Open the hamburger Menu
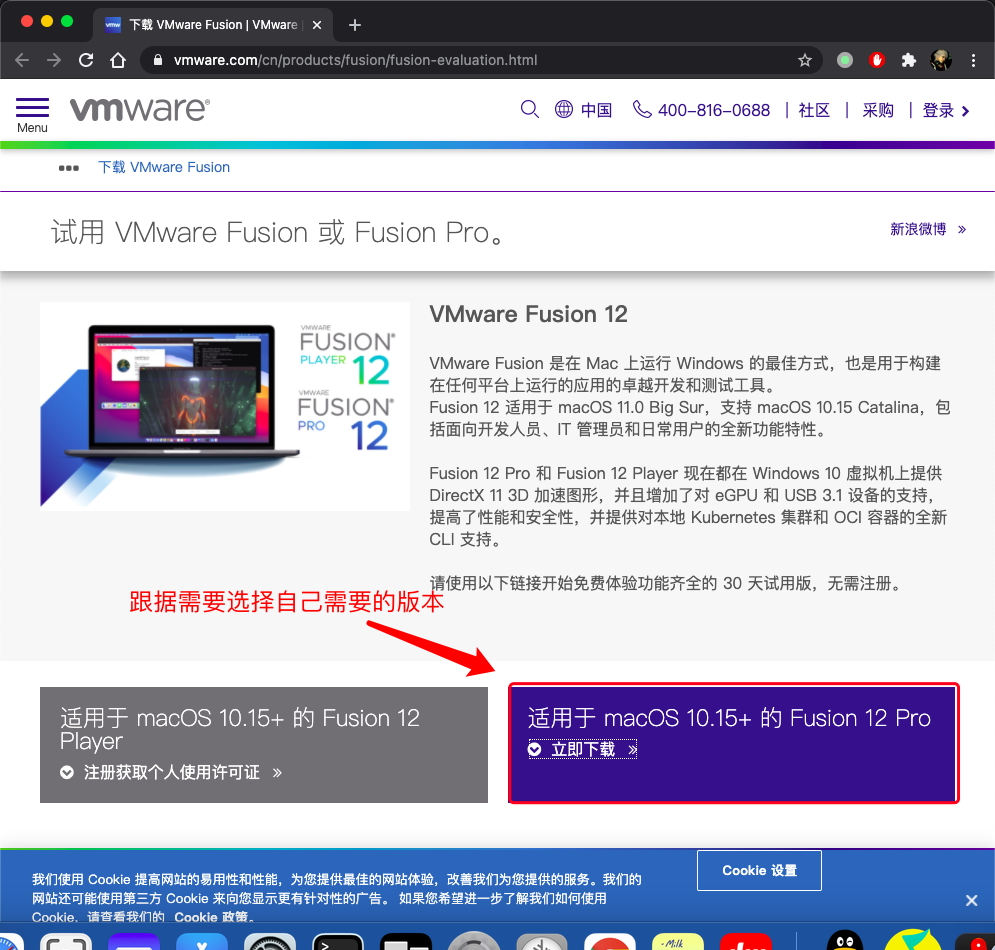Image resolution: width=995 pixels, height=950 pixels. [32, 115]
